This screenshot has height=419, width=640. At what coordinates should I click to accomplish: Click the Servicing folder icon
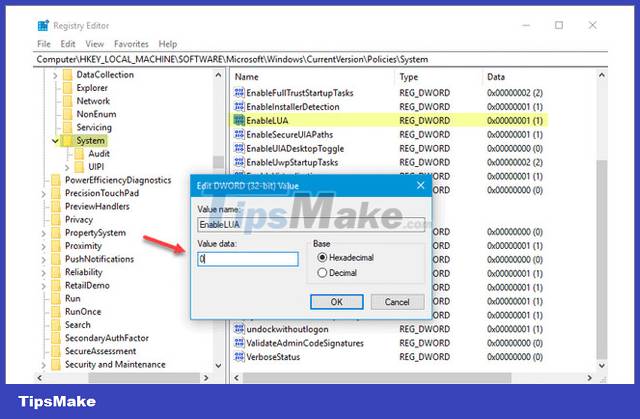[68, 127]
